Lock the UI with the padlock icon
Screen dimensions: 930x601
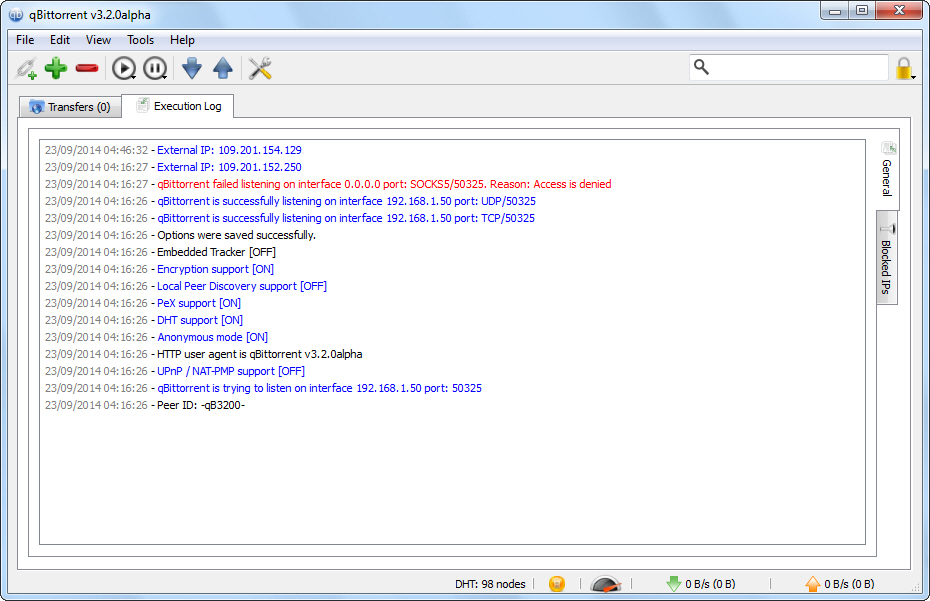(x=904, y=68)
